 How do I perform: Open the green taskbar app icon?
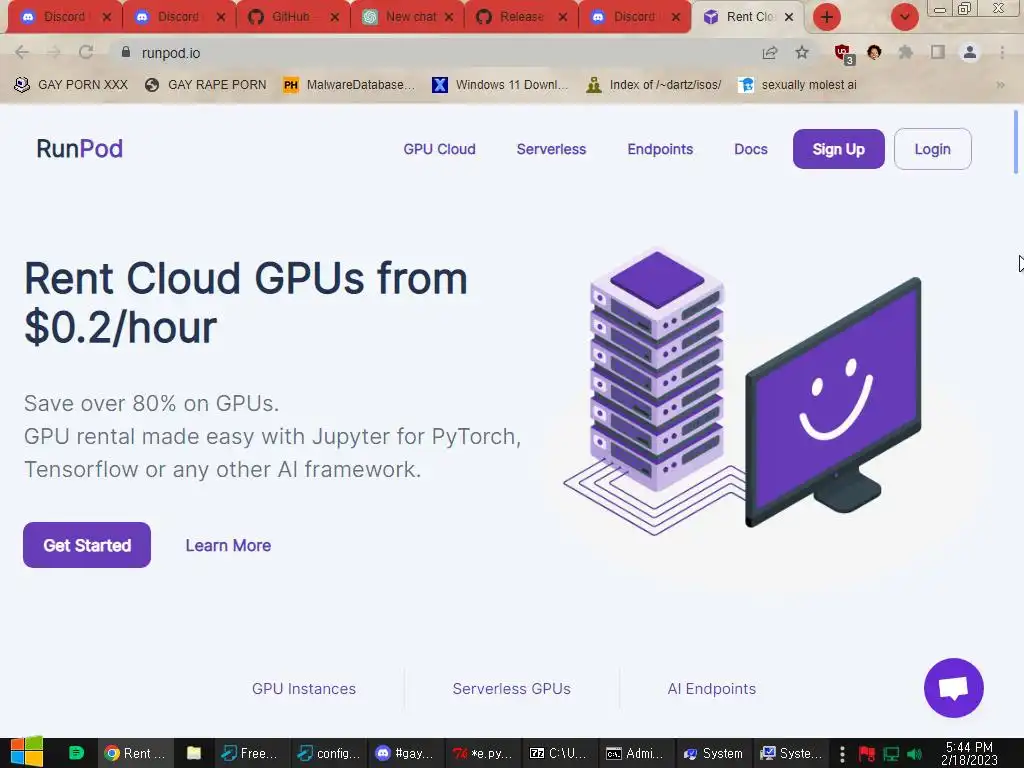tap(76, 753)
